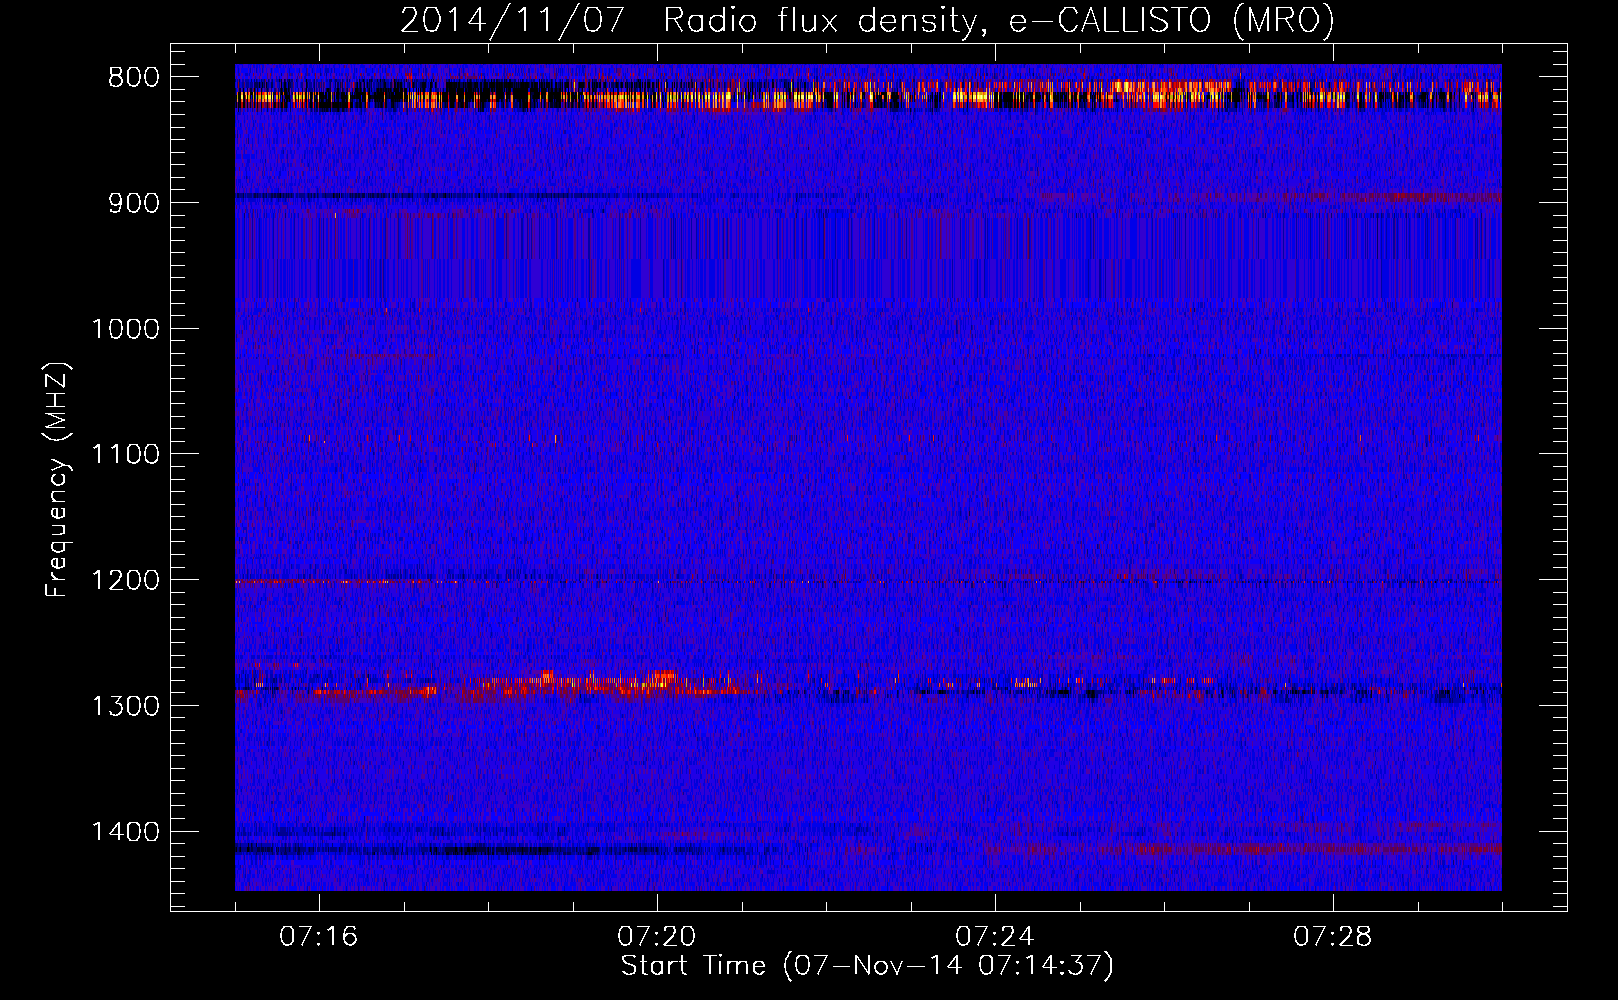The width and height of the screenshot is (1618, 1000).
Task: Select the 1100 frequency tick label
Action: [124, 455]
